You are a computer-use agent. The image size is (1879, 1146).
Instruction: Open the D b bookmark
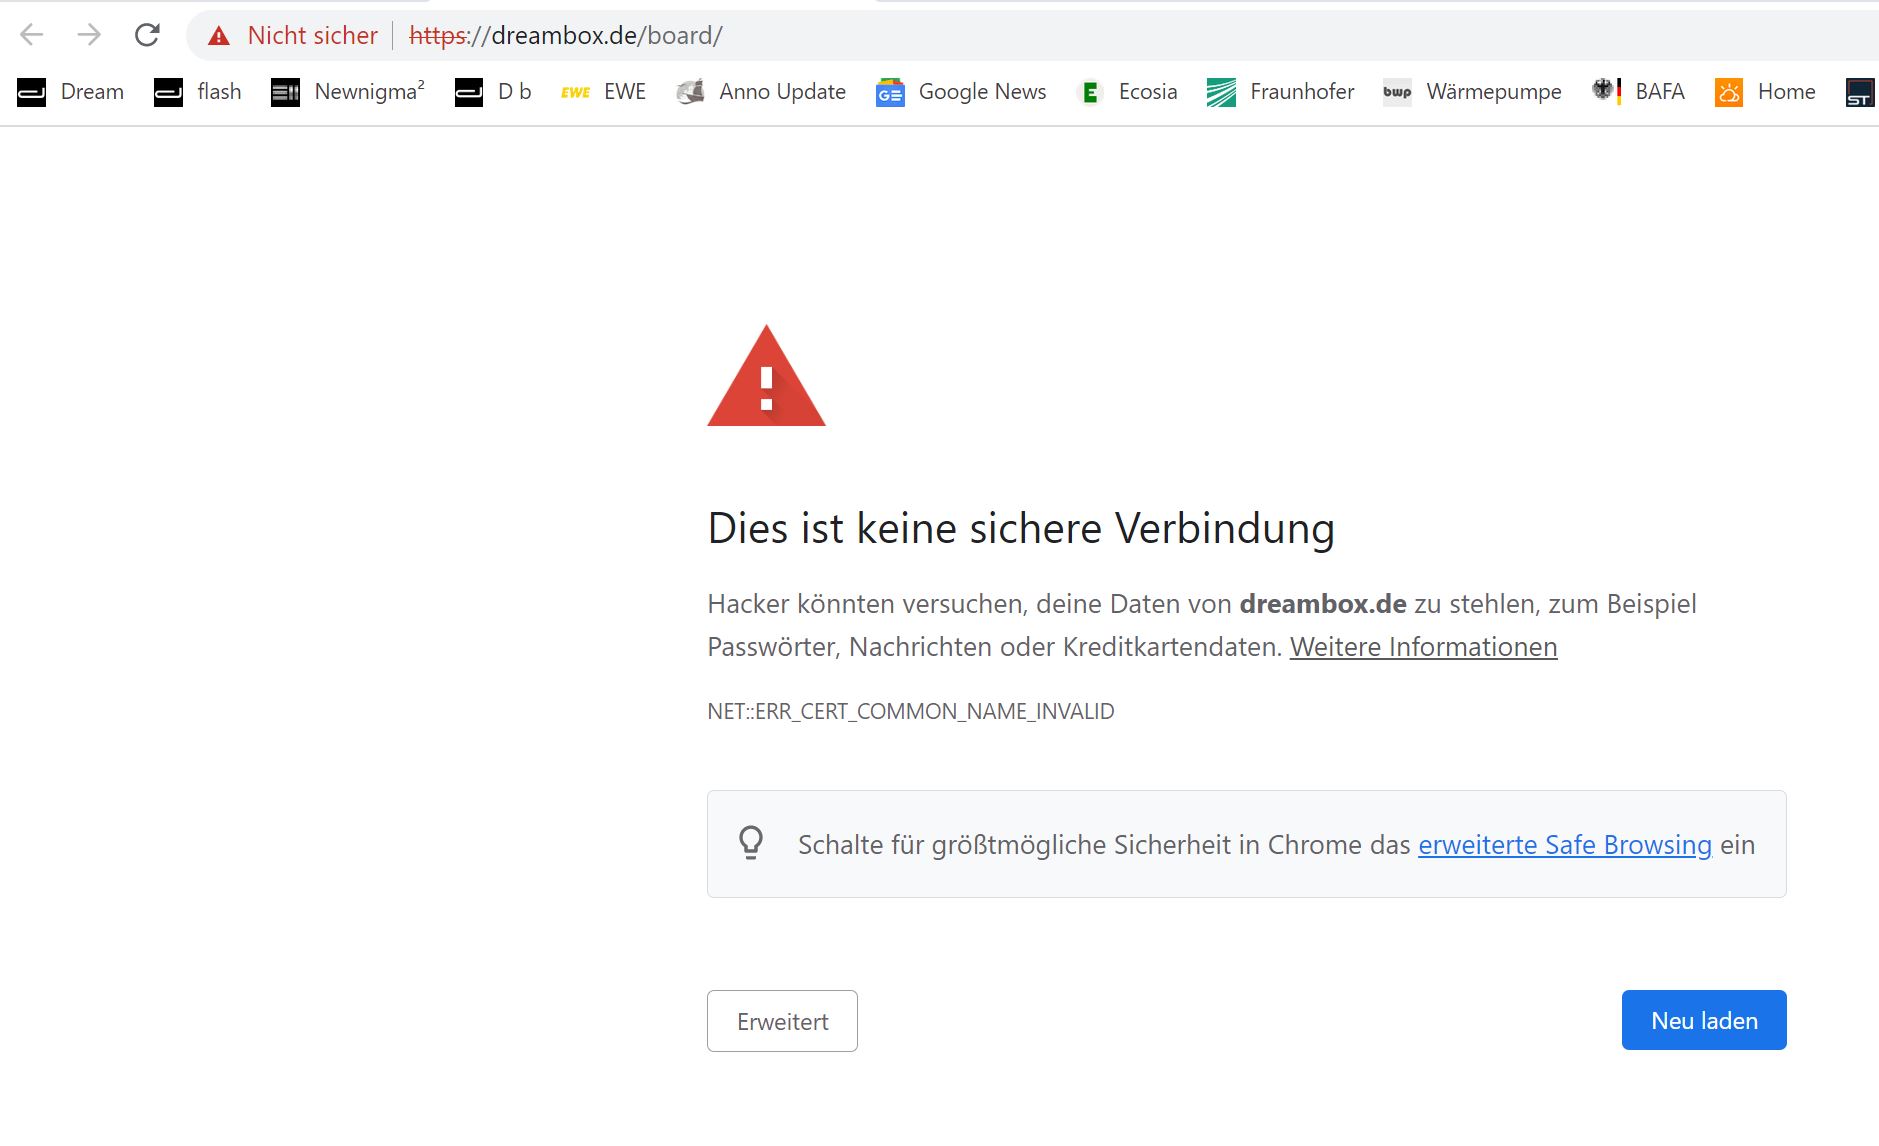(x=493, y=92)
